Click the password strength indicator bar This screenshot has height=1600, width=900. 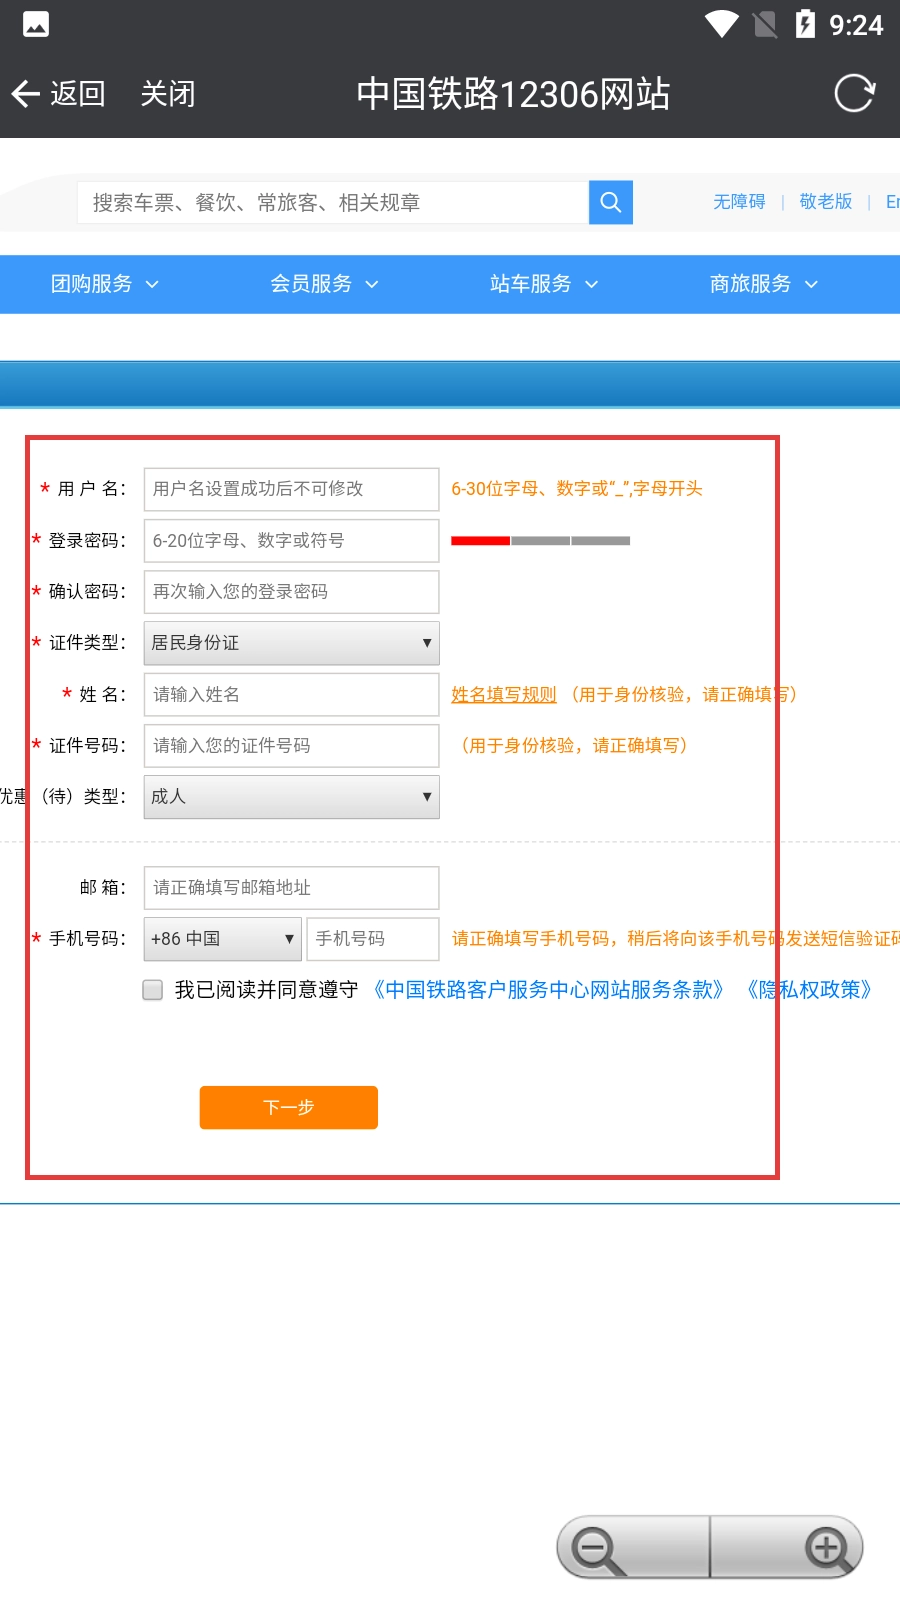[540, 541]
